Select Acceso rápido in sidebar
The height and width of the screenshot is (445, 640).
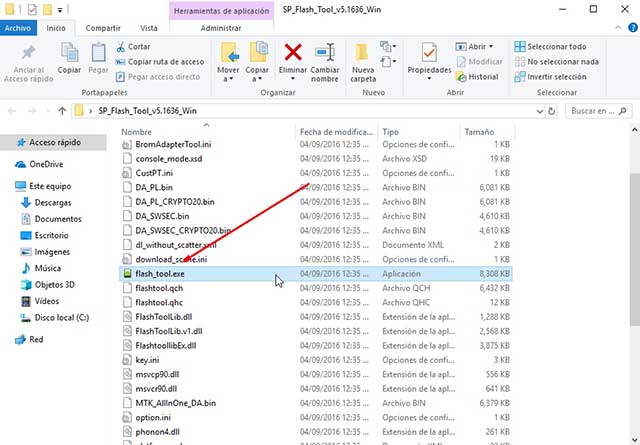[54, 142]
